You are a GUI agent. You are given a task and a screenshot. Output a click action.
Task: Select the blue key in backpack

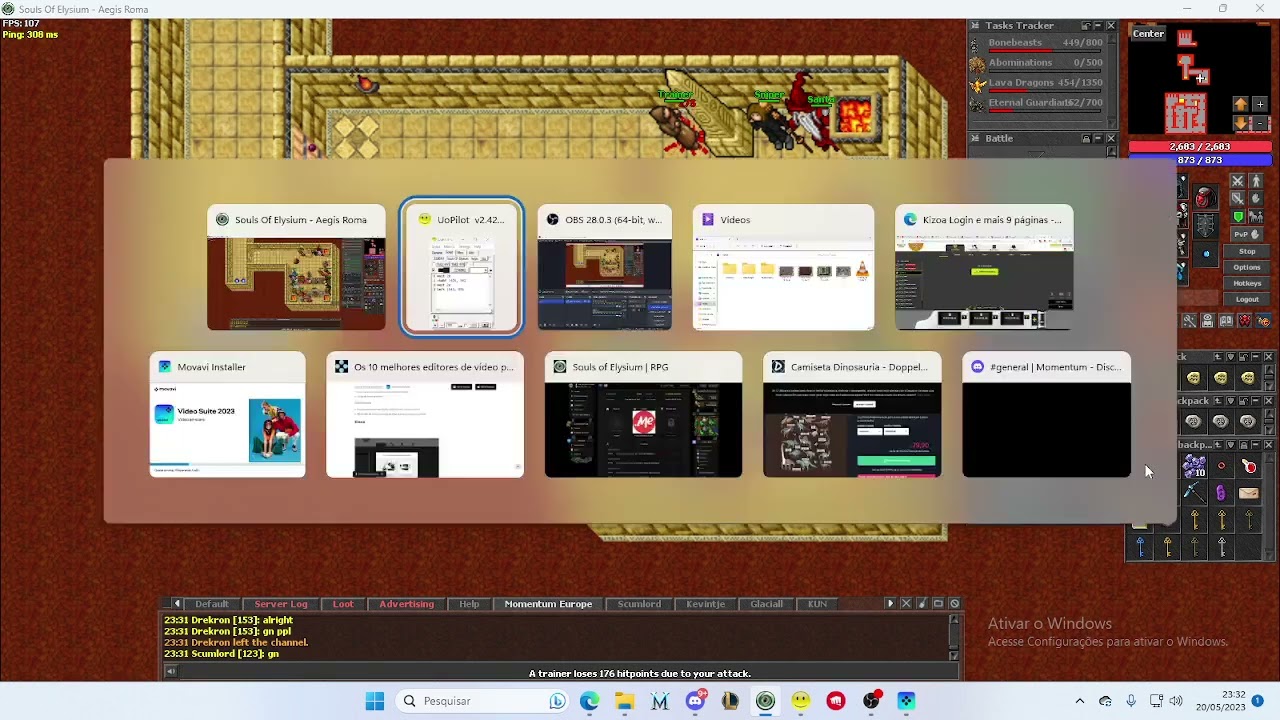click(x=1140, y=547)
